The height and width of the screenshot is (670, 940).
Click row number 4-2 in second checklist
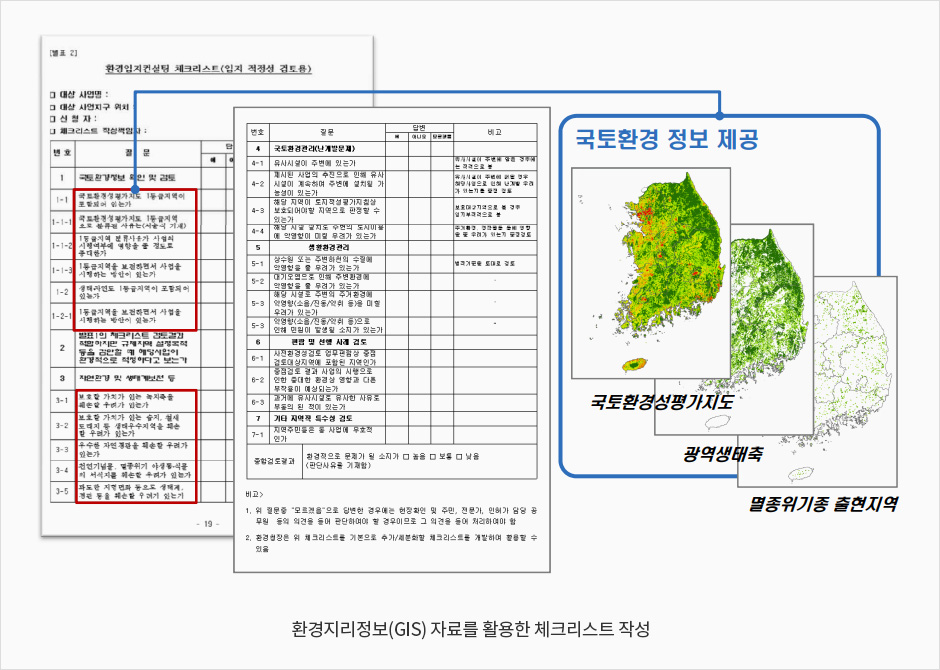click(x=258, y=184)
